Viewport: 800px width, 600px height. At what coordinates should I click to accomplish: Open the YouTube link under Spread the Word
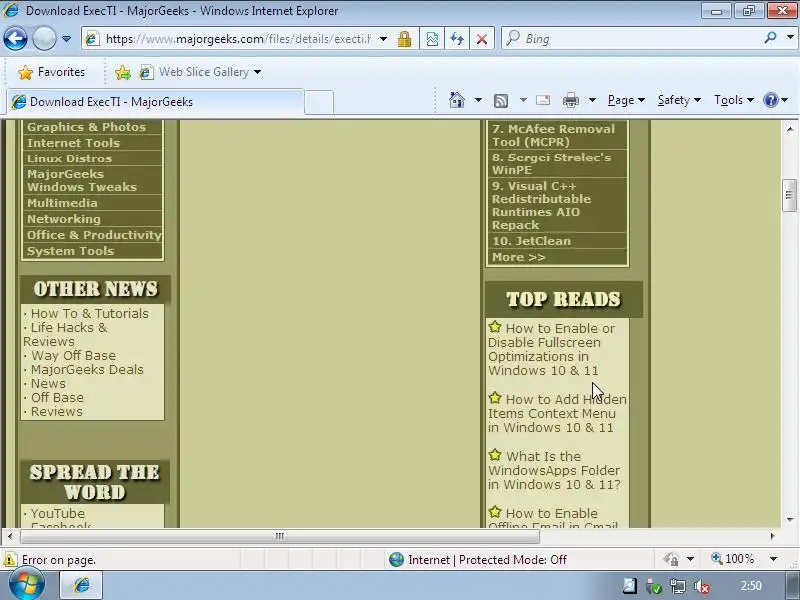58,513
